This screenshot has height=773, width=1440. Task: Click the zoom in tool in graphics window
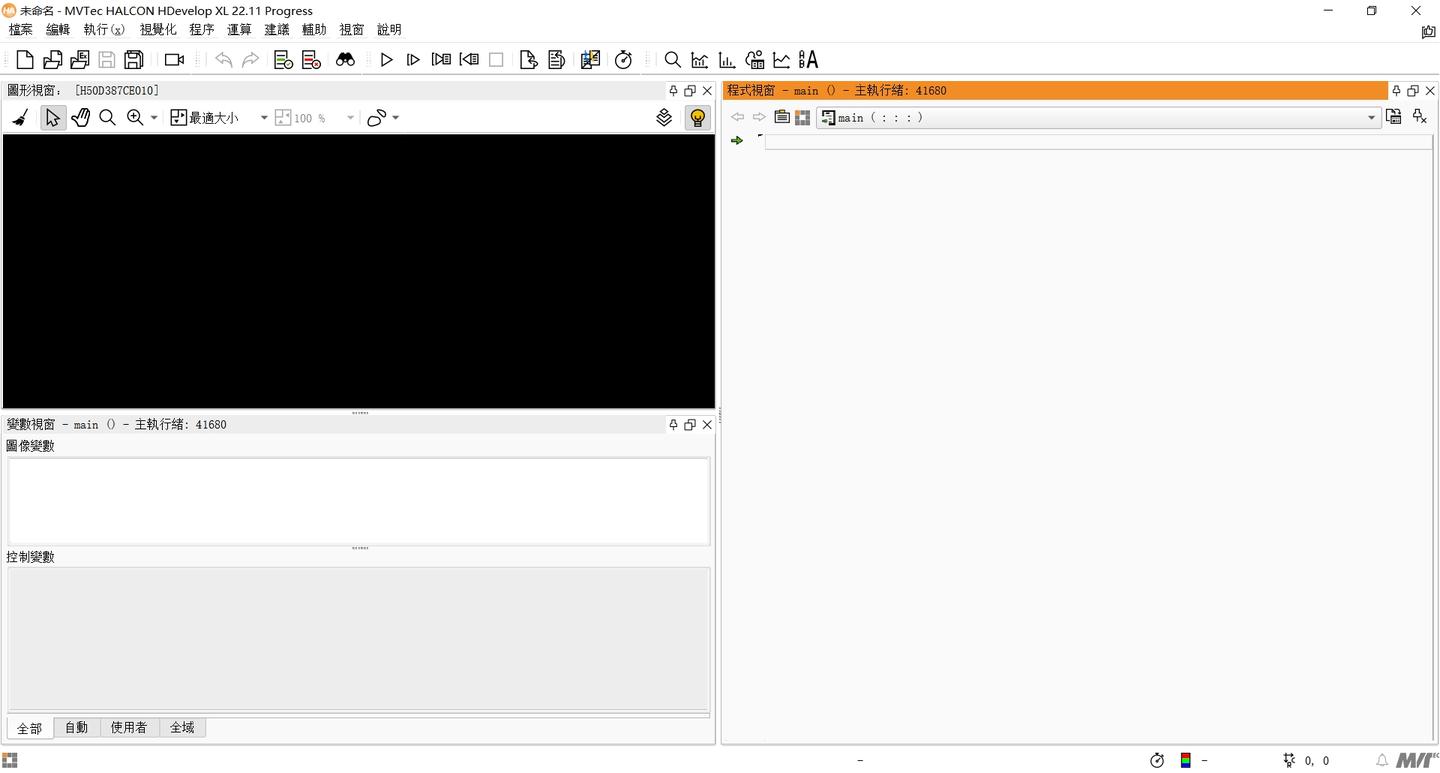click(x=135, y=118)
